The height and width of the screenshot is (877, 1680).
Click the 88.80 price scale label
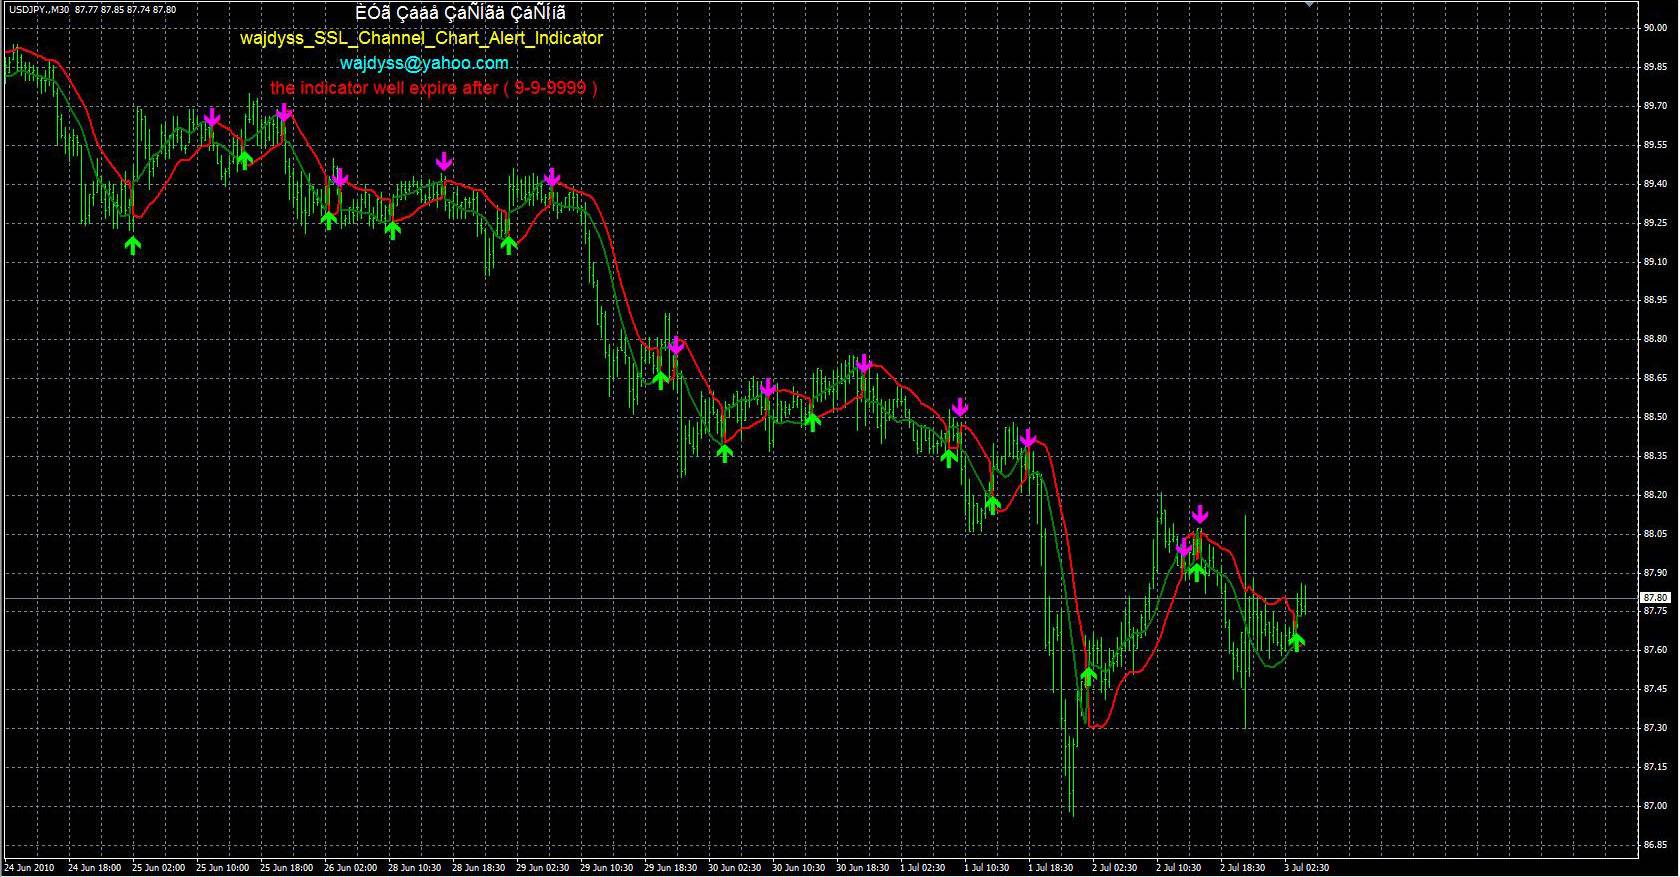[1654, 339]
